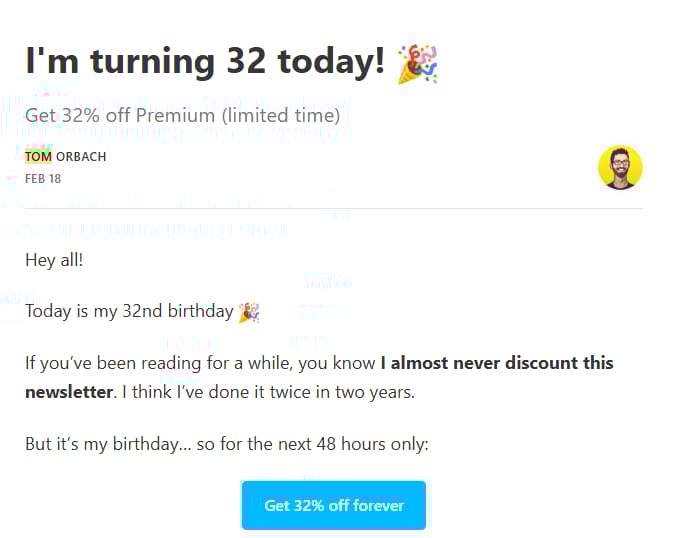
Task: Click the 'Hey all!' greeting line
Action: click(x=54, y=260)
